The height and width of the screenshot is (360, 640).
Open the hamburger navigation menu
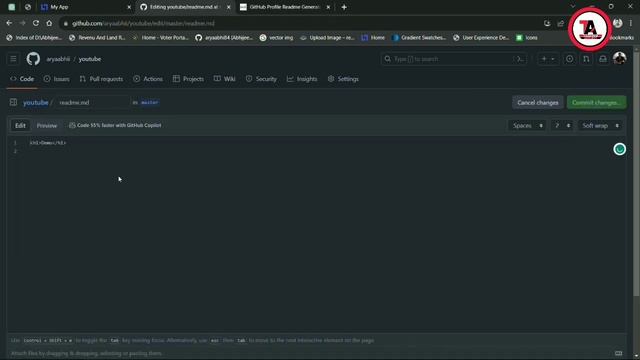13,59
